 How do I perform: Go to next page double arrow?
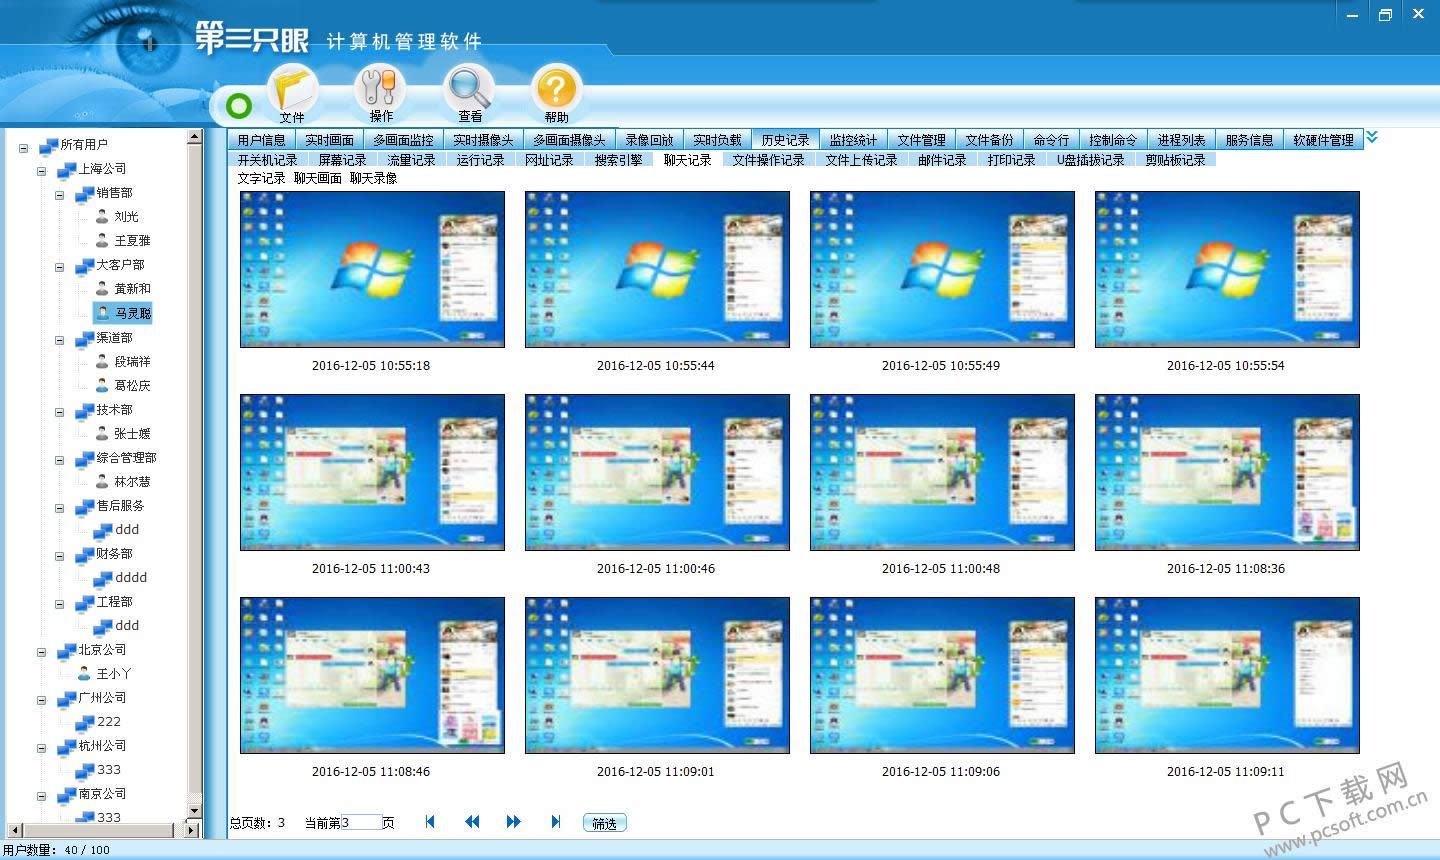(513, 822)
